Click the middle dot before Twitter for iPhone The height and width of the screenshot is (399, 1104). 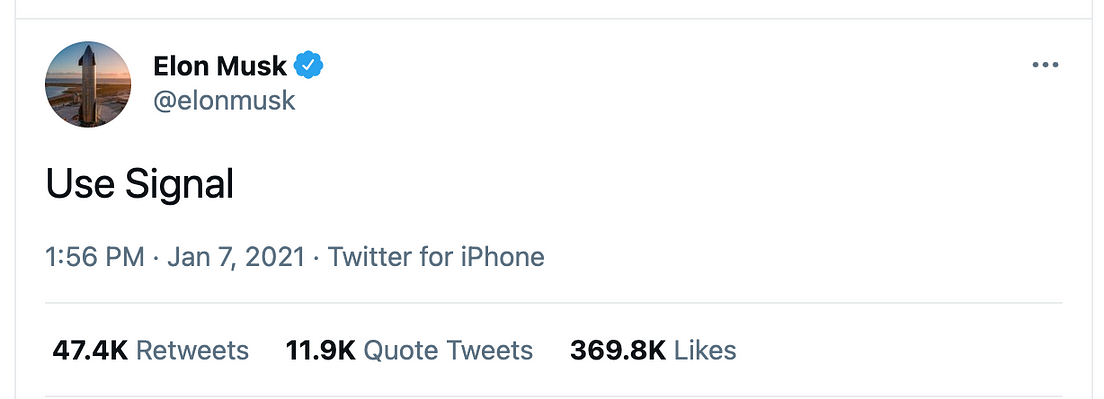coord(317,258)
